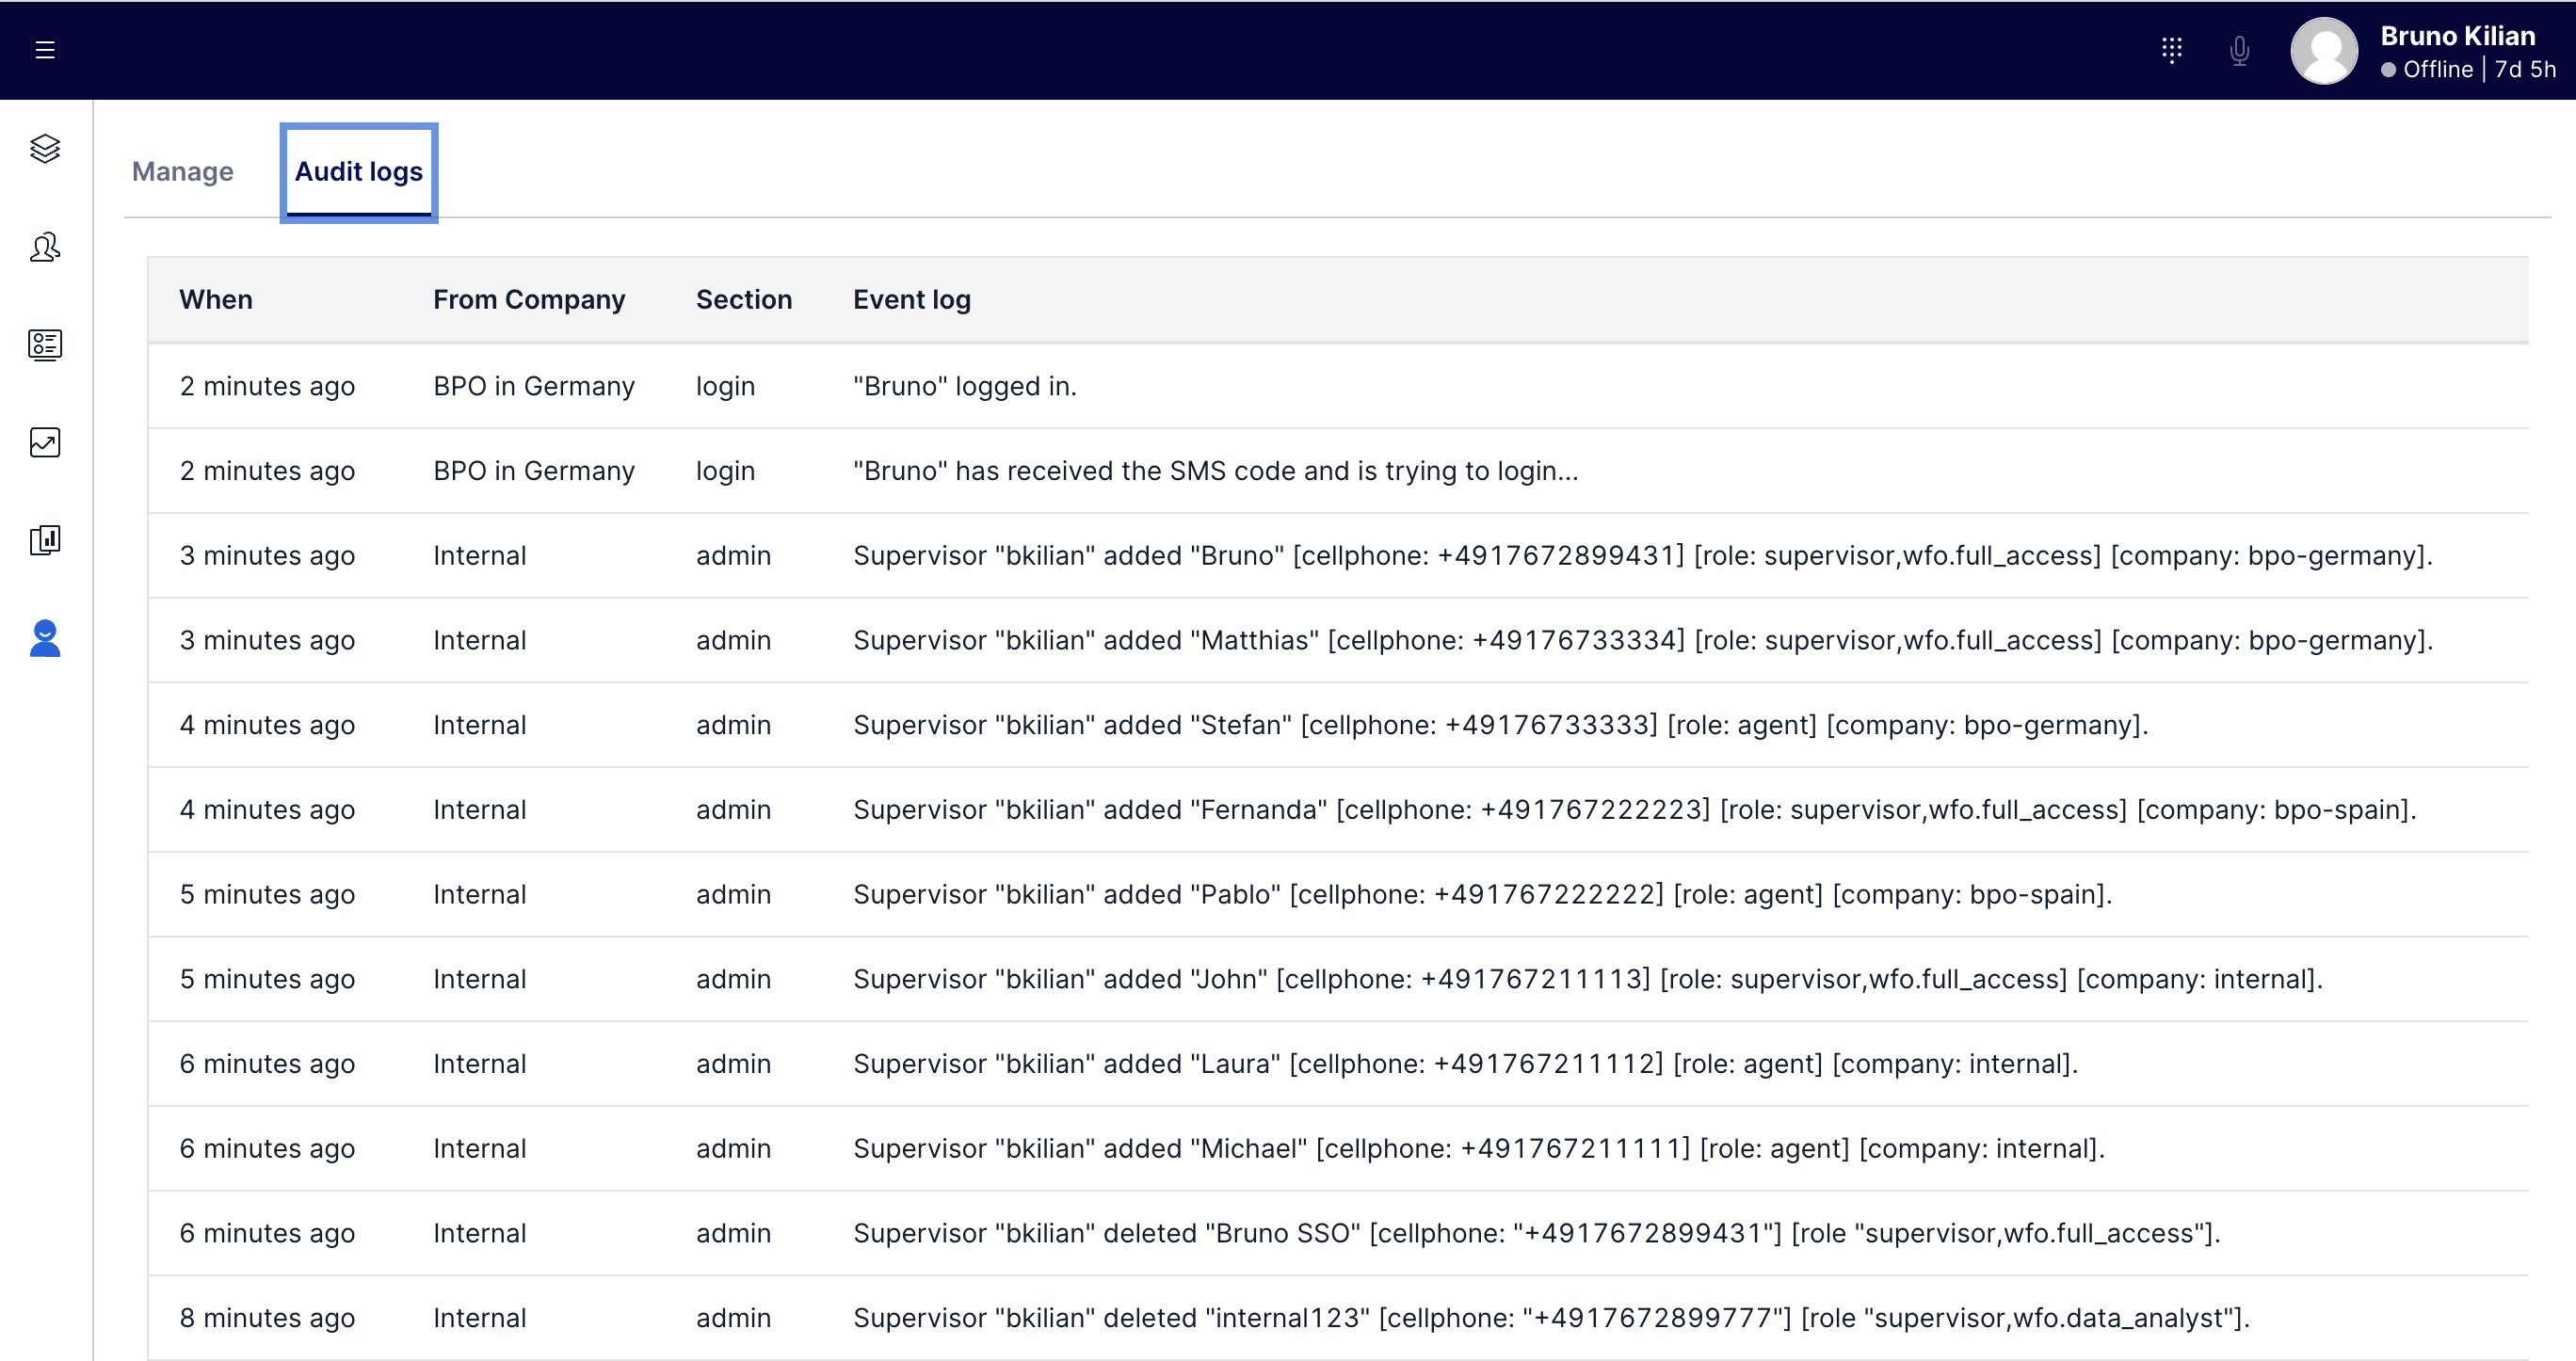Screen dimensions: 2576x1361
Task: Open the agents people sidebar icon
Action: coord(45,247)
